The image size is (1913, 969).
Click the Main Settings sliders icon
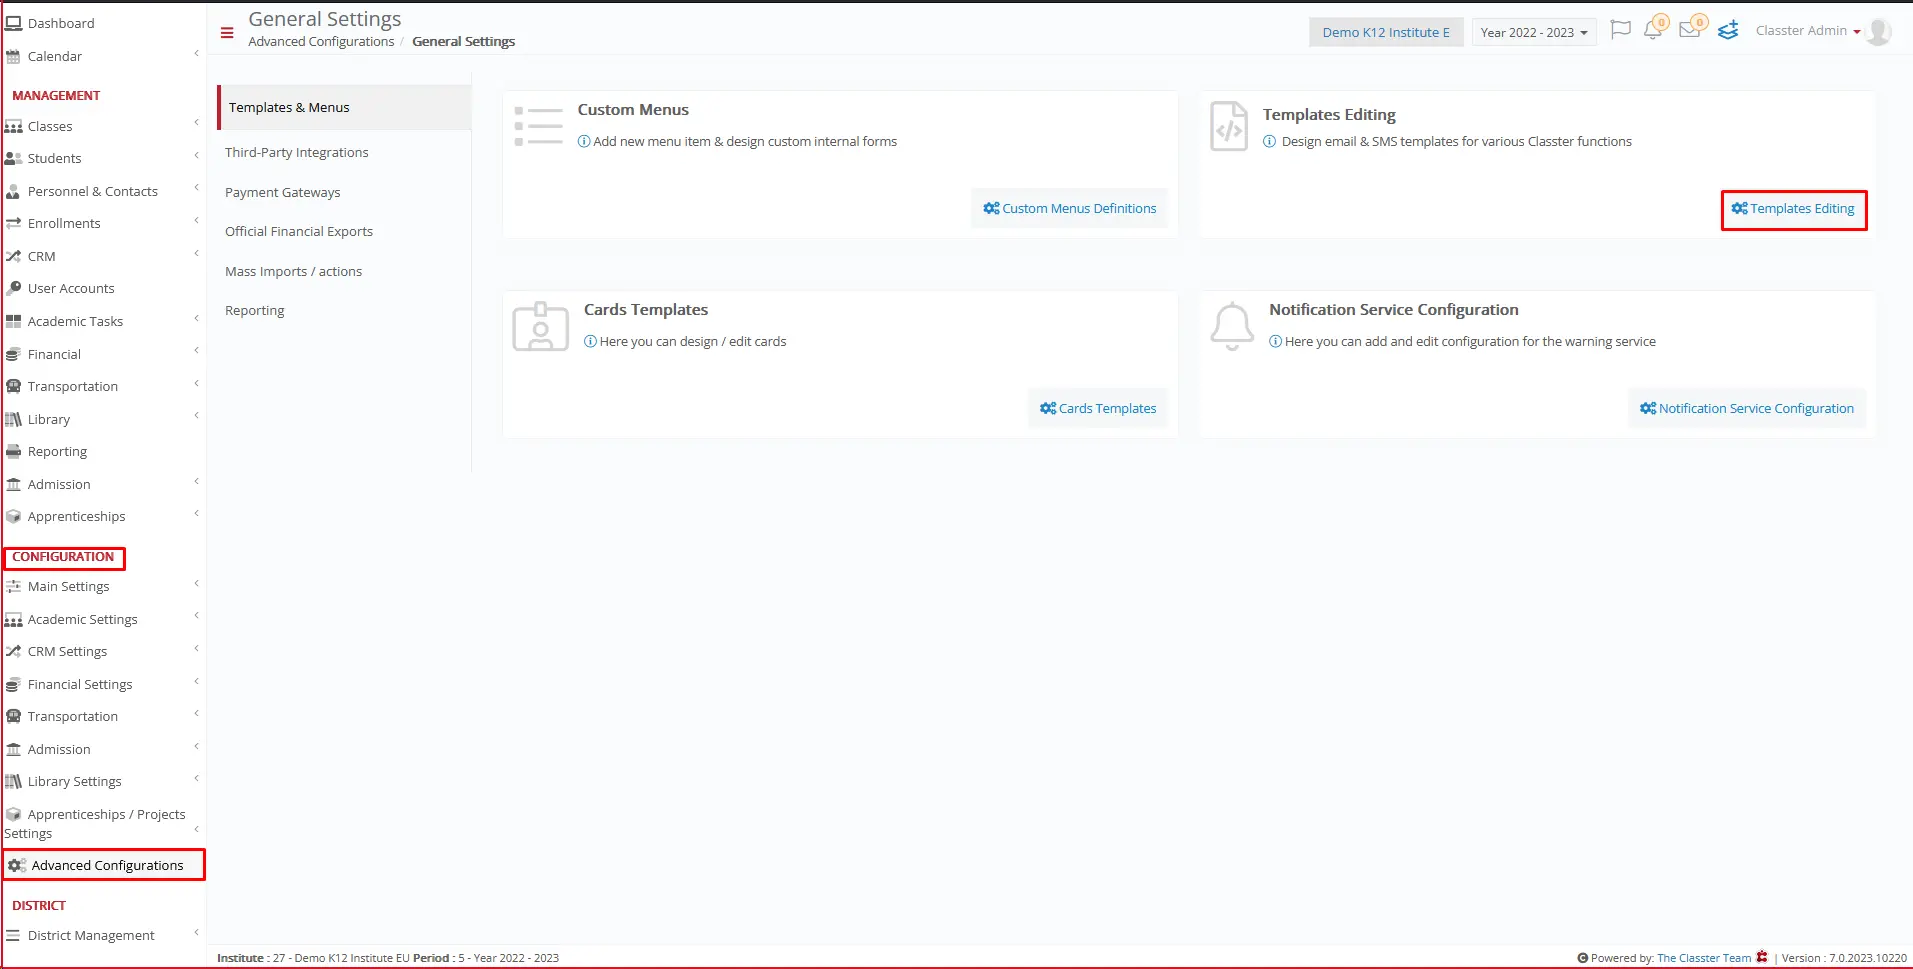(14, 587)
